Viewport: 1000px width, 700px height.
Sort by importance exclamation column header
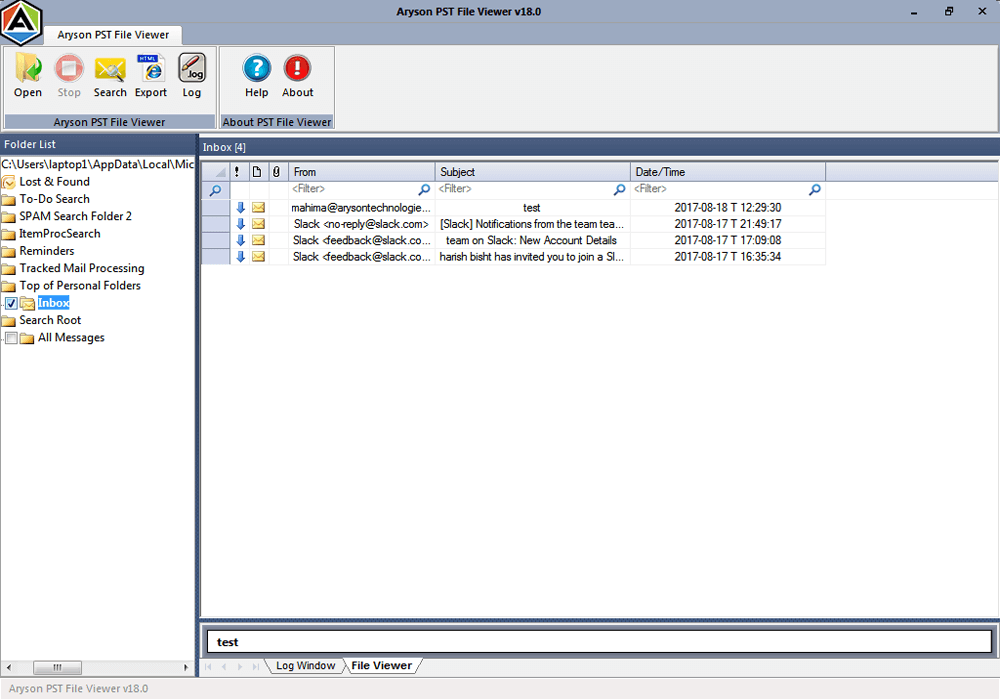coord(237,171)
